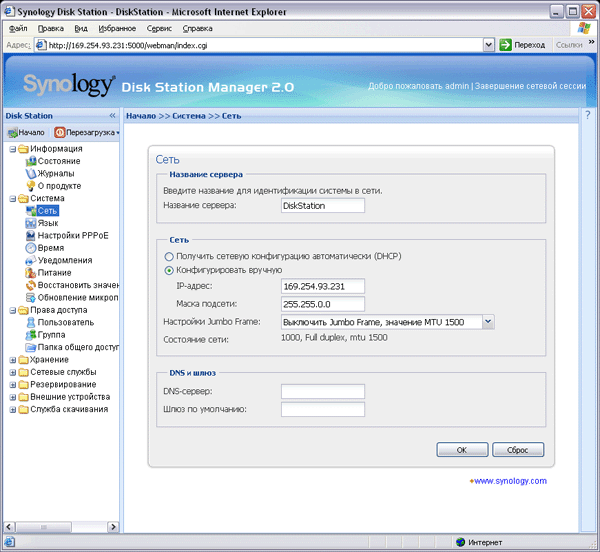The height and width of the screenshot is (552, 600).
Task: Open the Группа group icon
Action: tap(31, 335)
